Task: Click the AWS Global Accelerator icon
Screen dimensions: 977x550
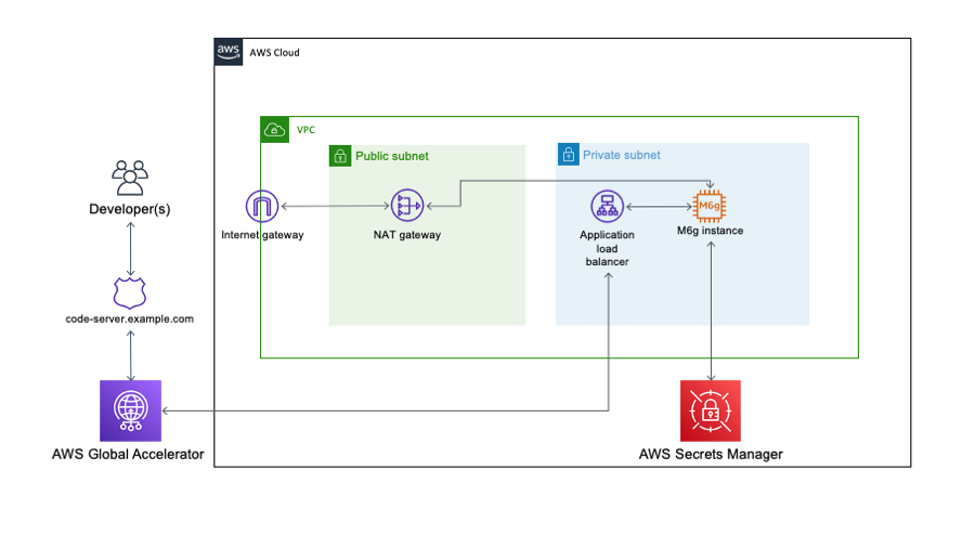Action: [130, 410]
